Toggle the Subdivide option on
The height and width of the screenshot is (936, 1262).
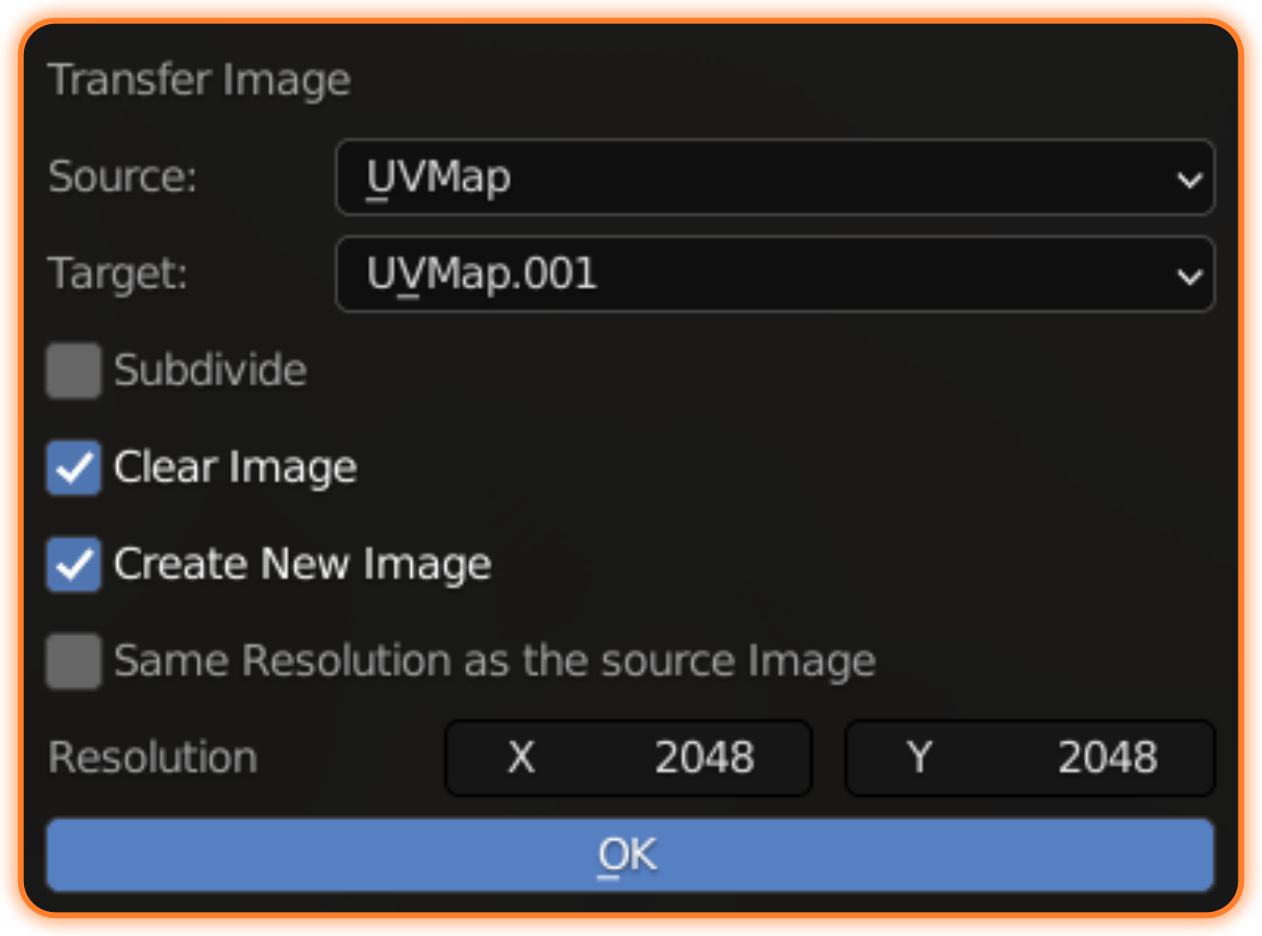pos(72,369)
